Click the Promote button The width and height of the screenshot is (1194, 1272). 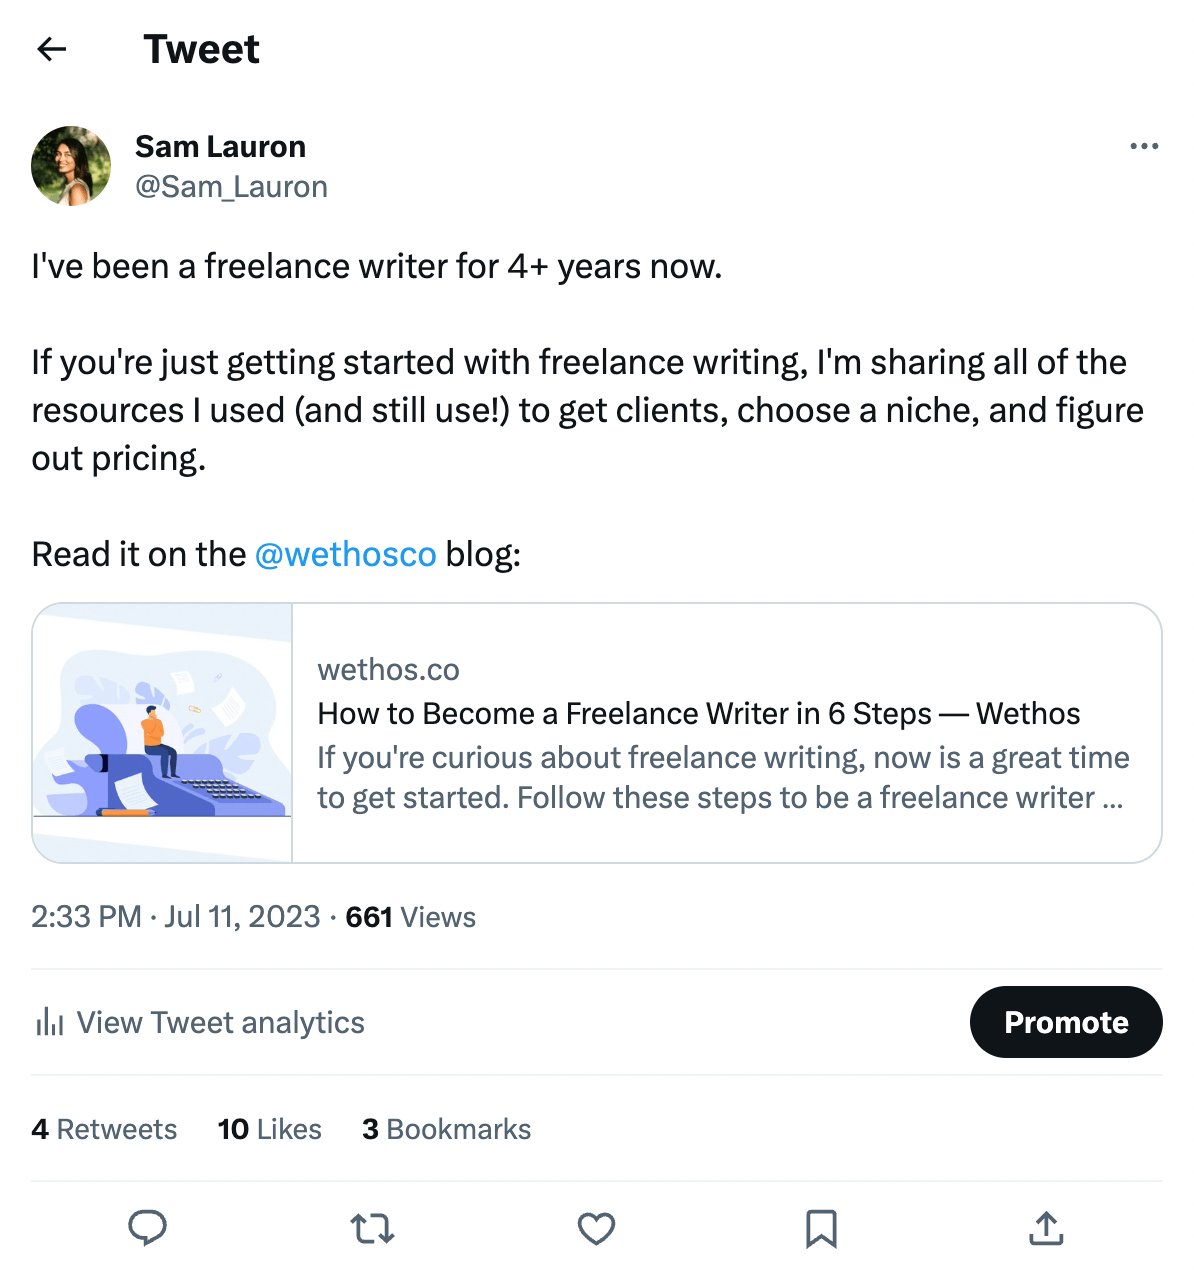click(x=1066, y=1022)
